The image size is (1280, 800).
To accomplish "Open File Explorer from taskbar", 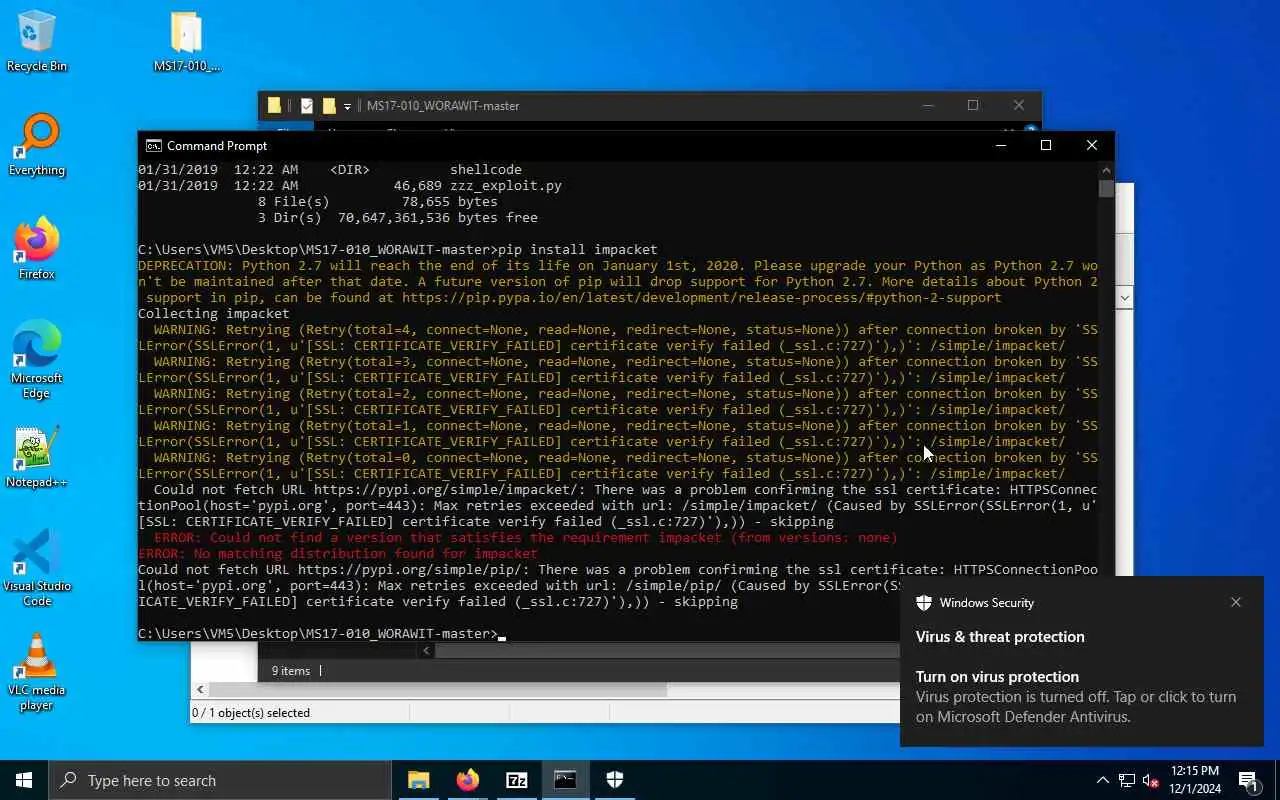I will (x=418, y=780).
